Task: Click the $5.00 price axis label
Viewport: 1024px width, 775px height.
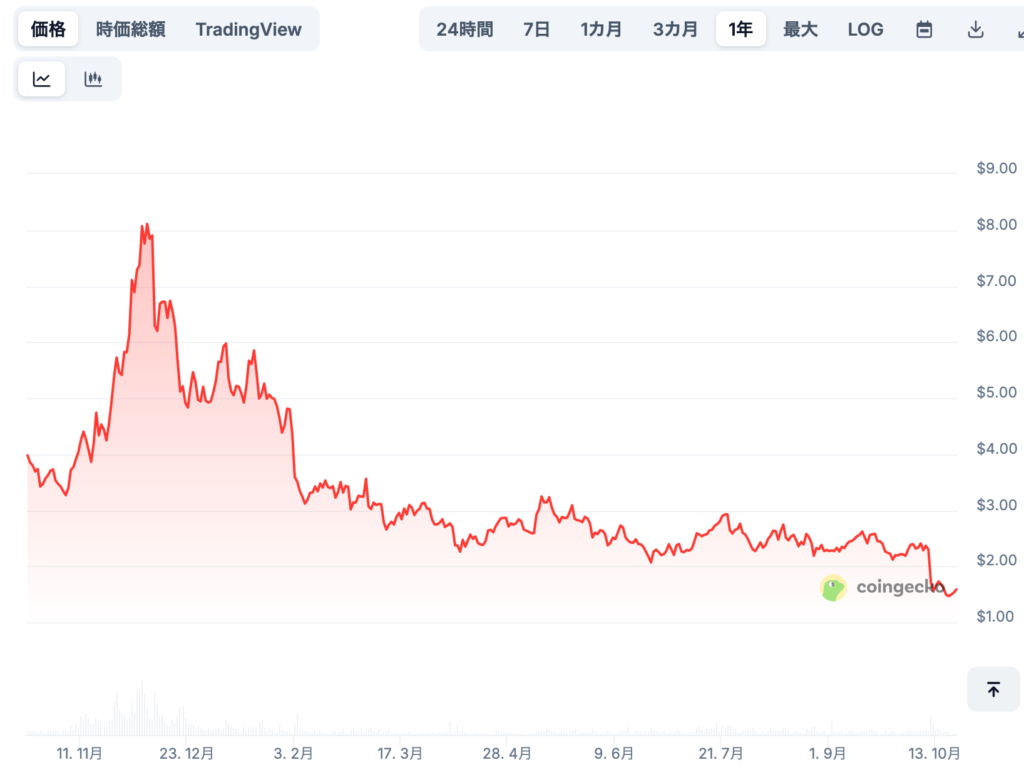Action: coord(996,392)
